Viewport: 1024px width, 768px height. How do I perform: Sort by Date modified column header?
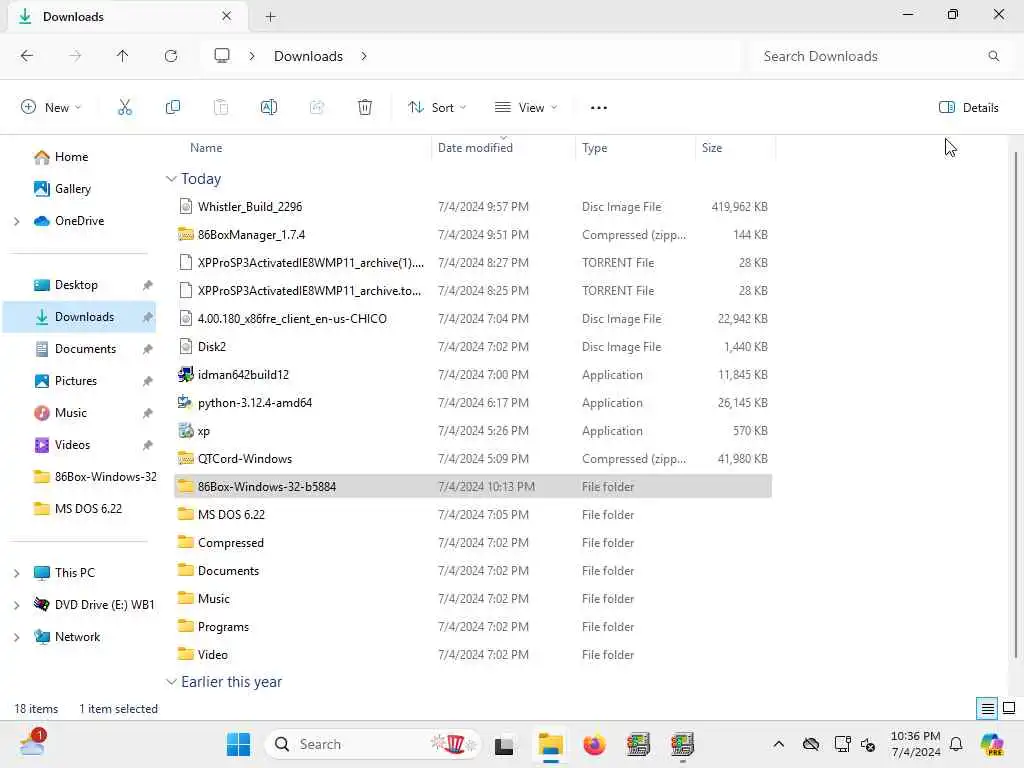point(504,148)
